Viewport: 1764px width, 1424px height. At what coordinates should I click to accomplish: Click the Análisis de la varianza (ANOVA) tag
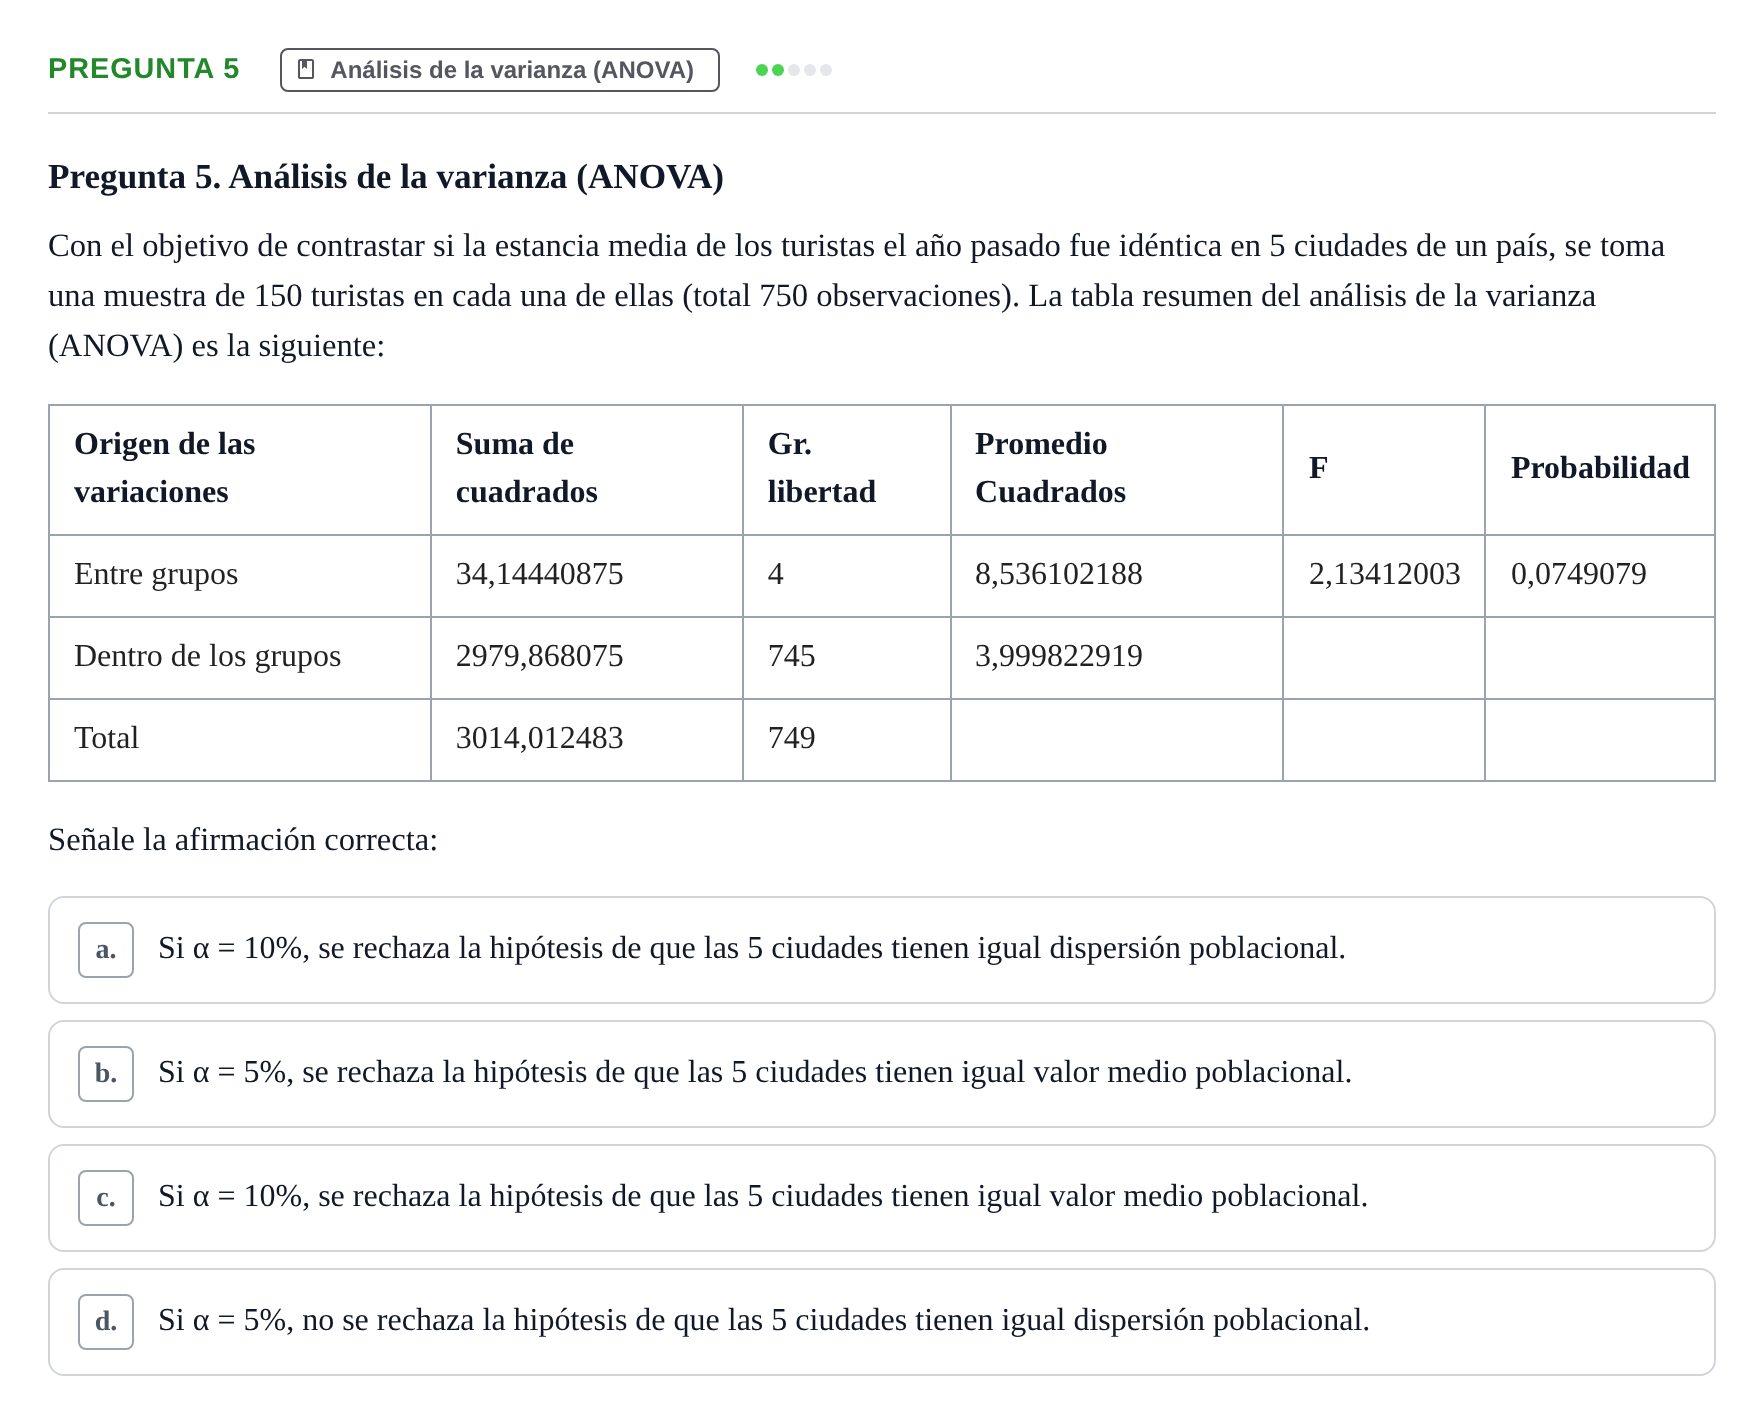(x=500, y=70)
